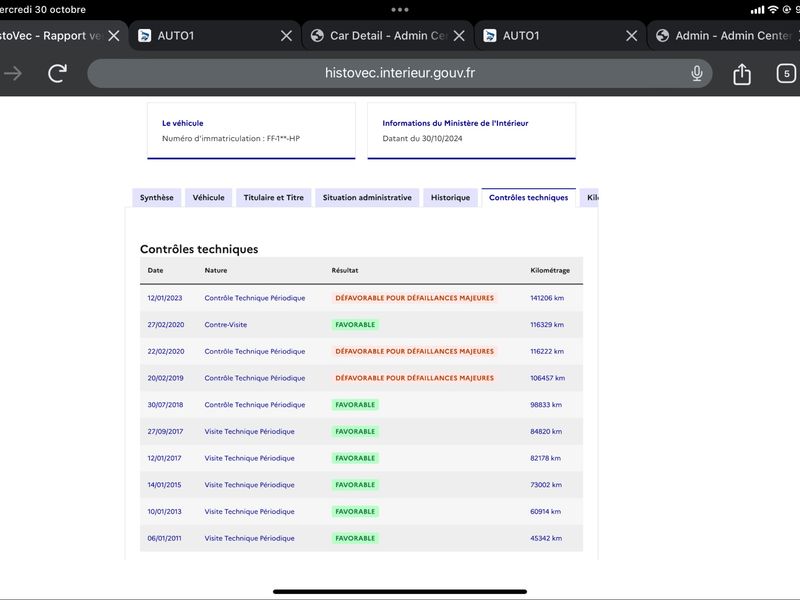Click the Nature column header

tap(216, 270)
